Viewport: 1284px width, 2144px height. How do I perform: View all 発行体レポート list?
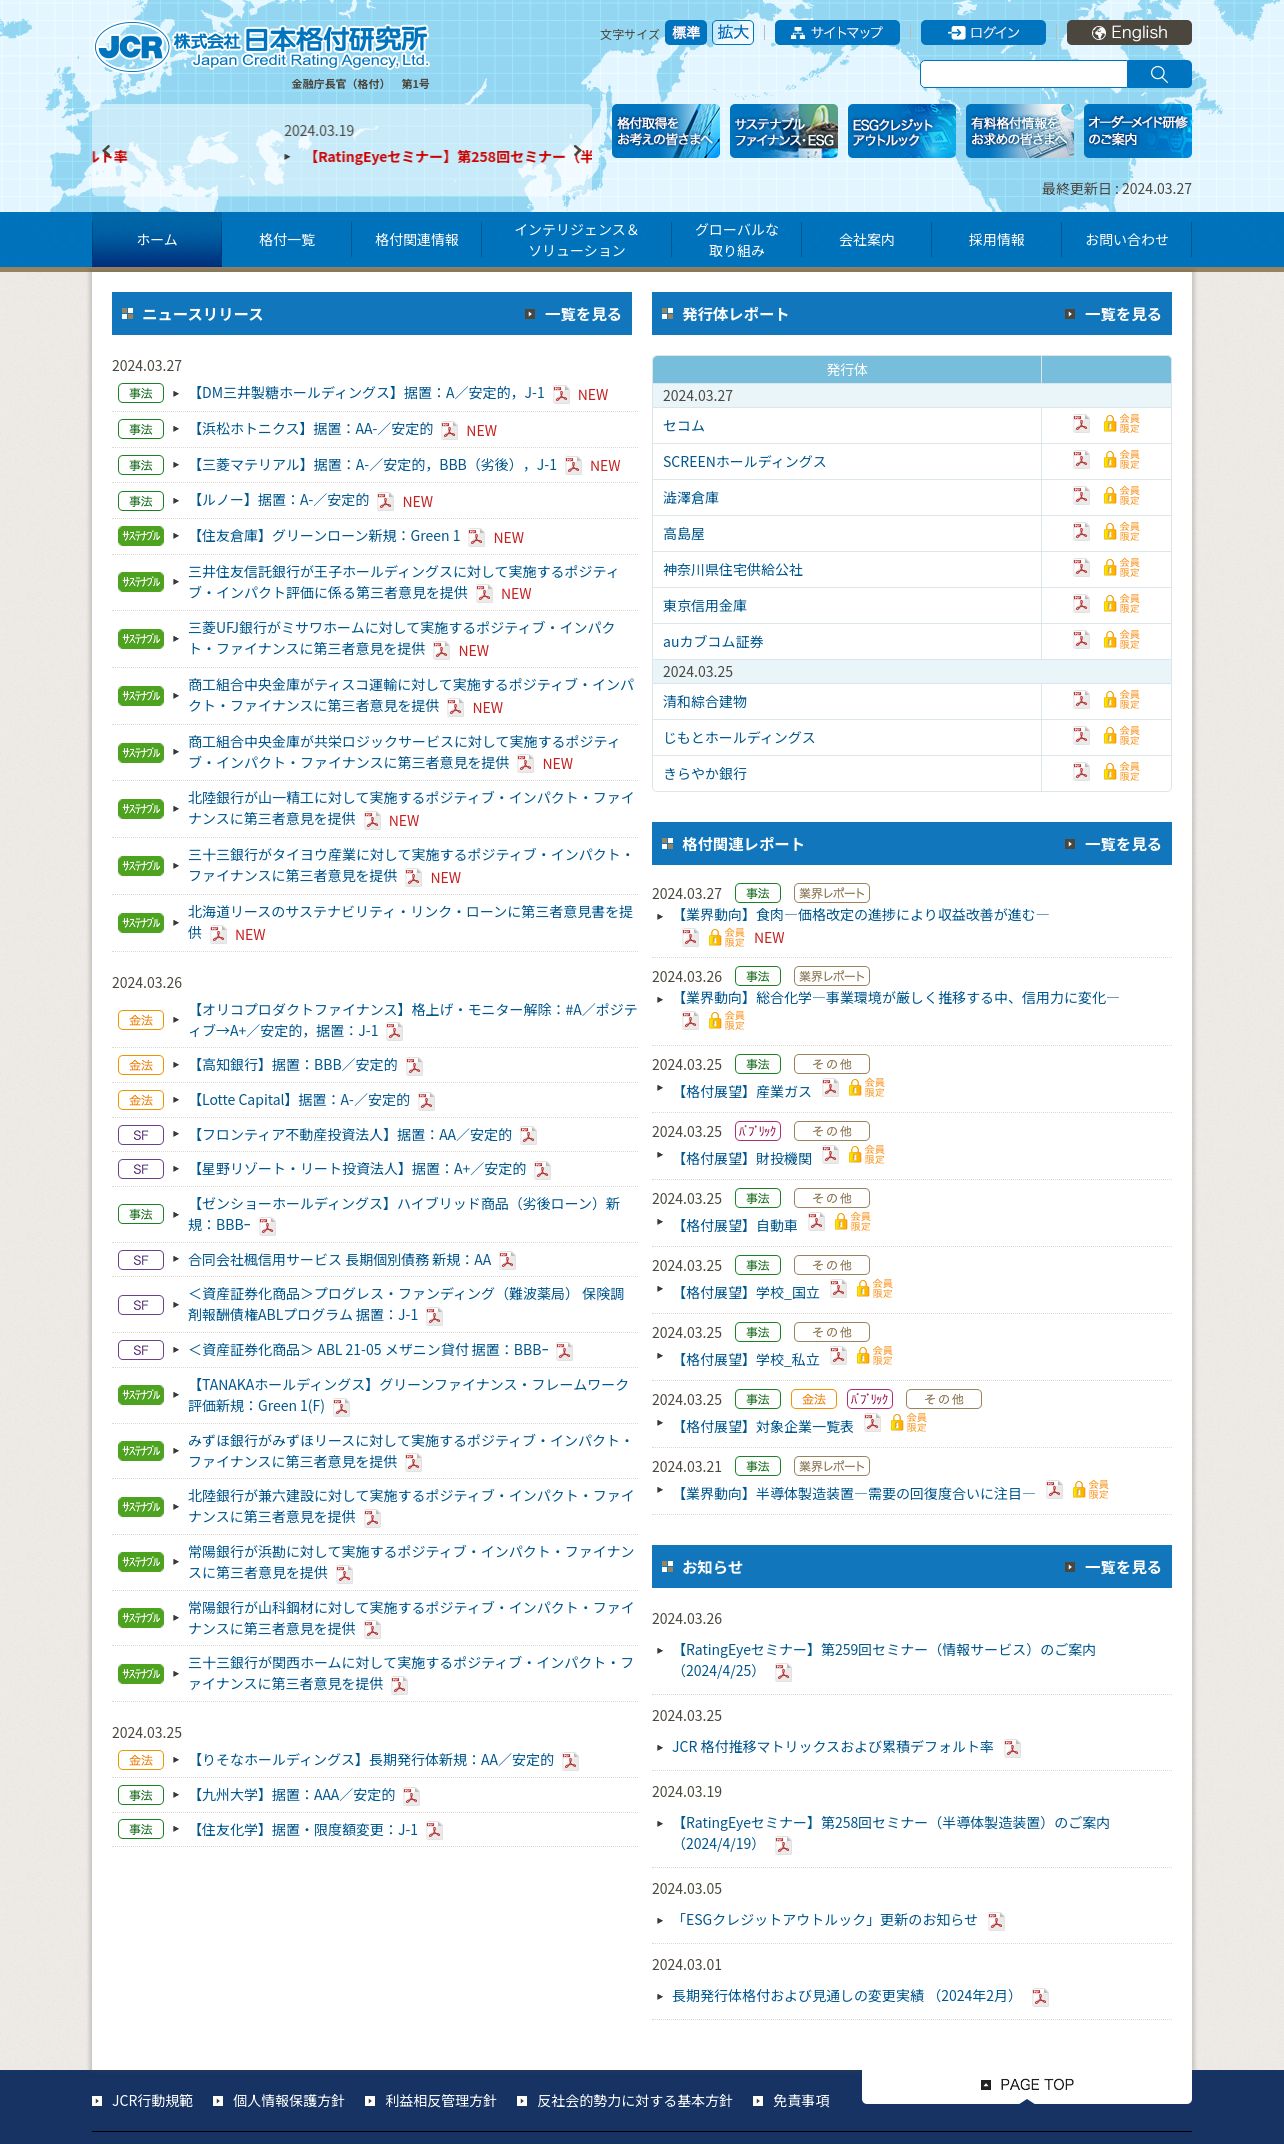pos(1113,314)
